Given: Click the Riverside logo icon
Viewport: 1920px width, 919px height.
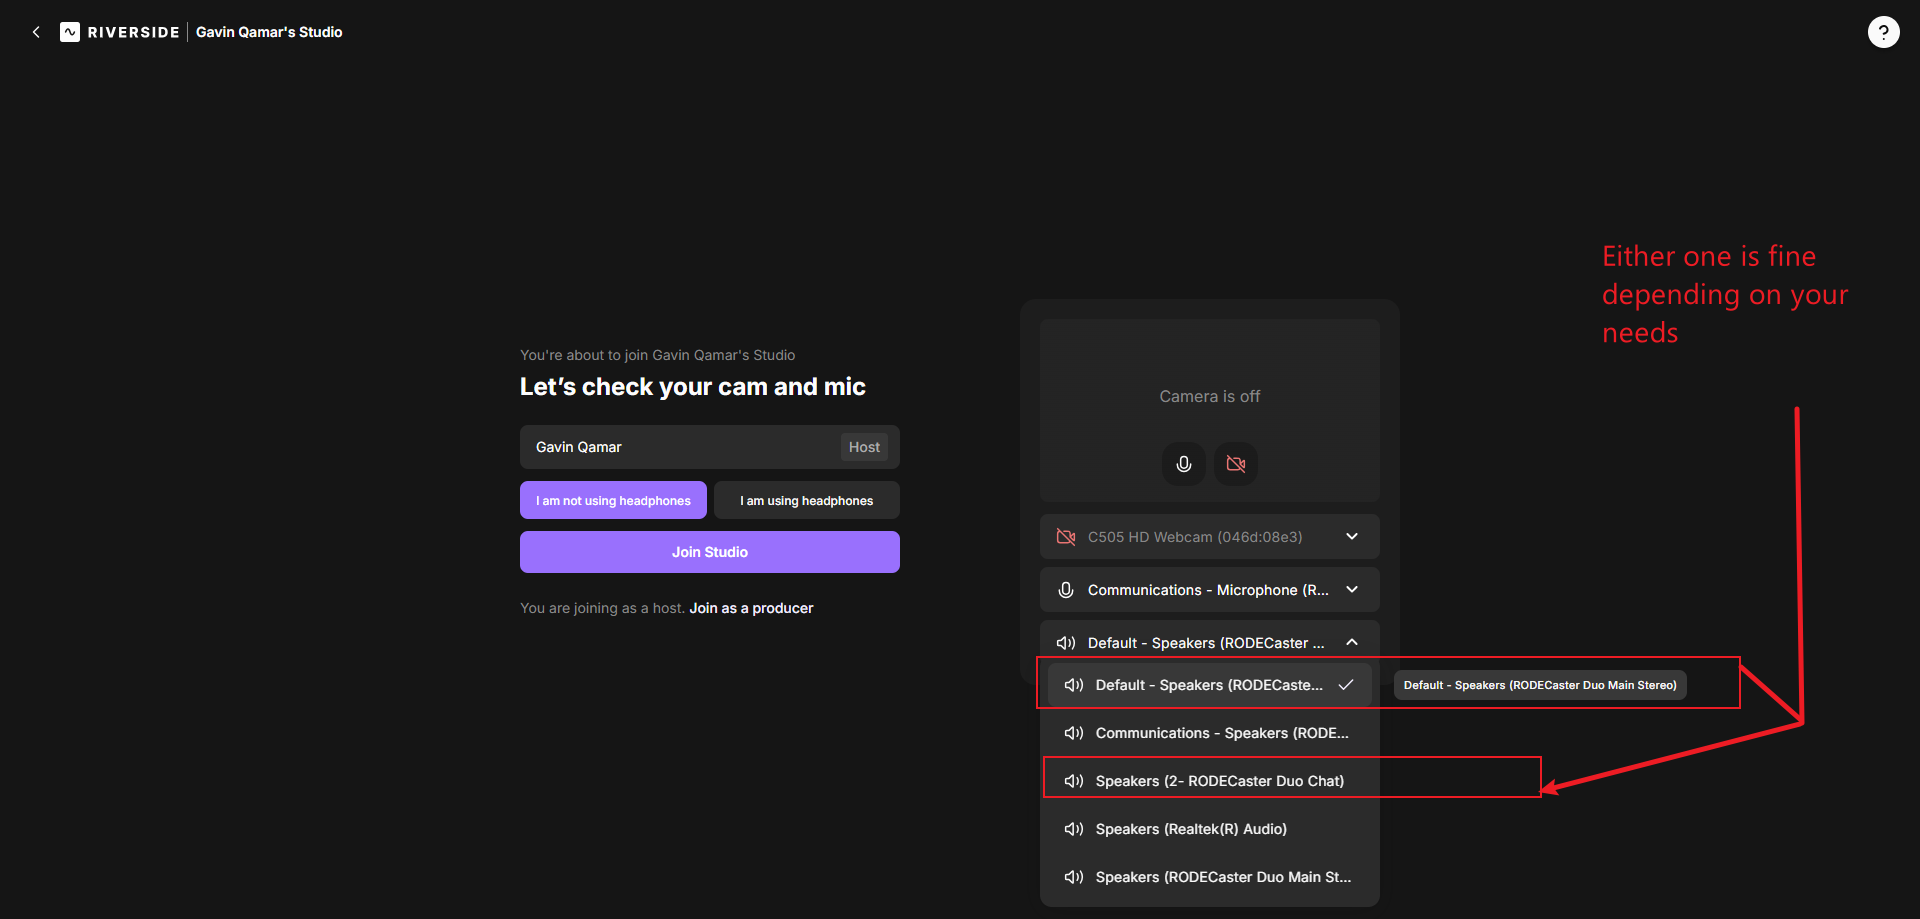Looking at the screenshot, I should (x=70, y=32).
